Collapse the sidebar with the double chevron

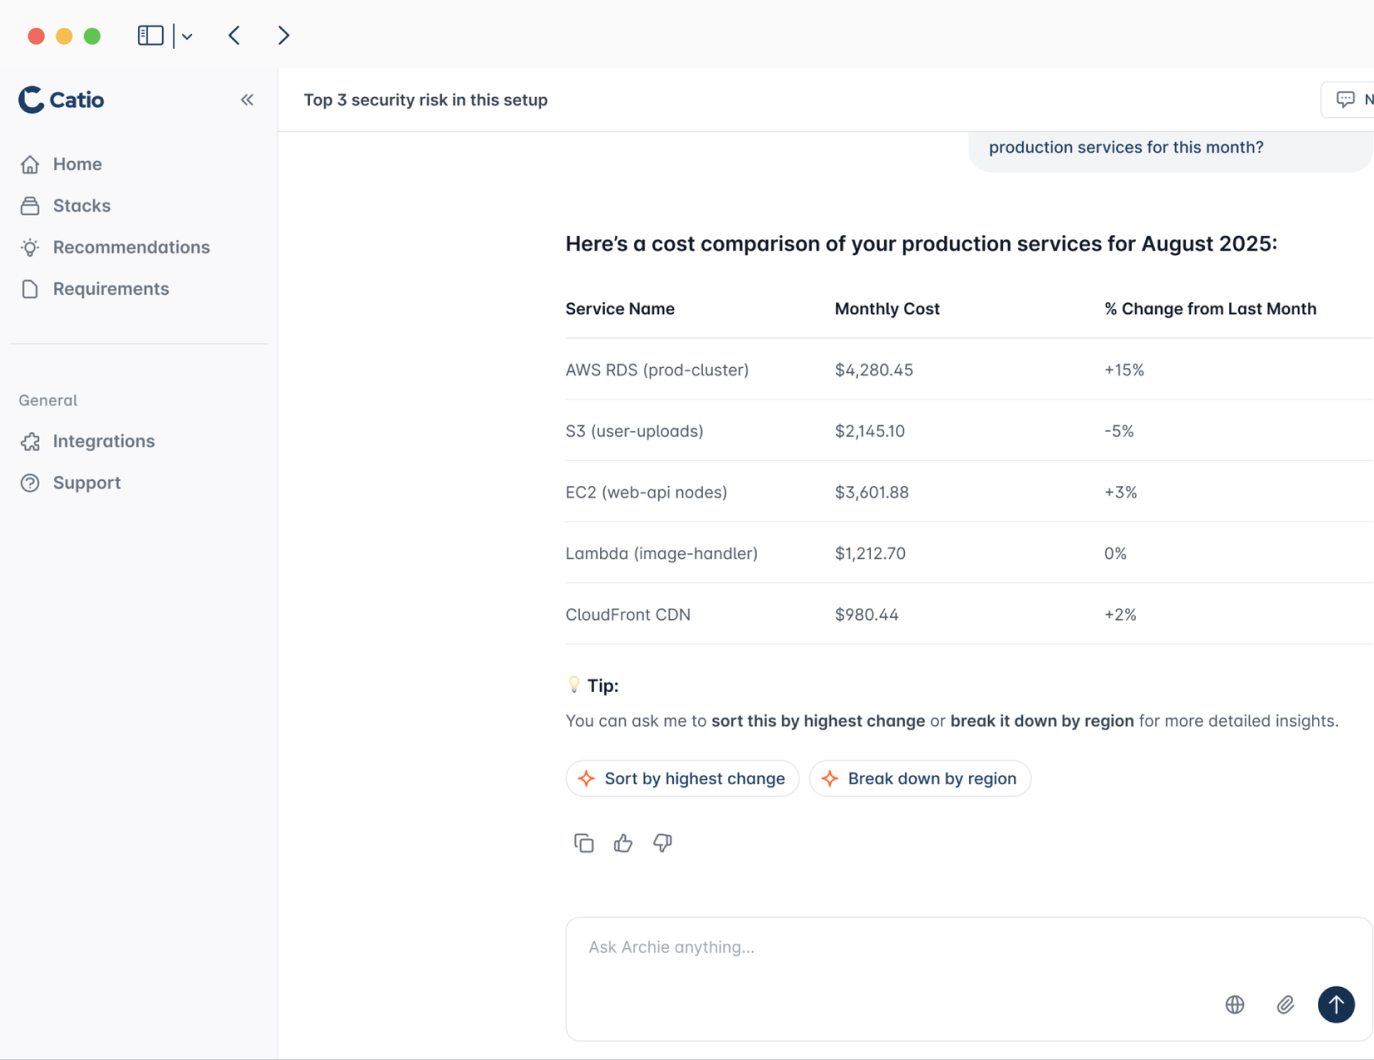[x=247, y=99]
